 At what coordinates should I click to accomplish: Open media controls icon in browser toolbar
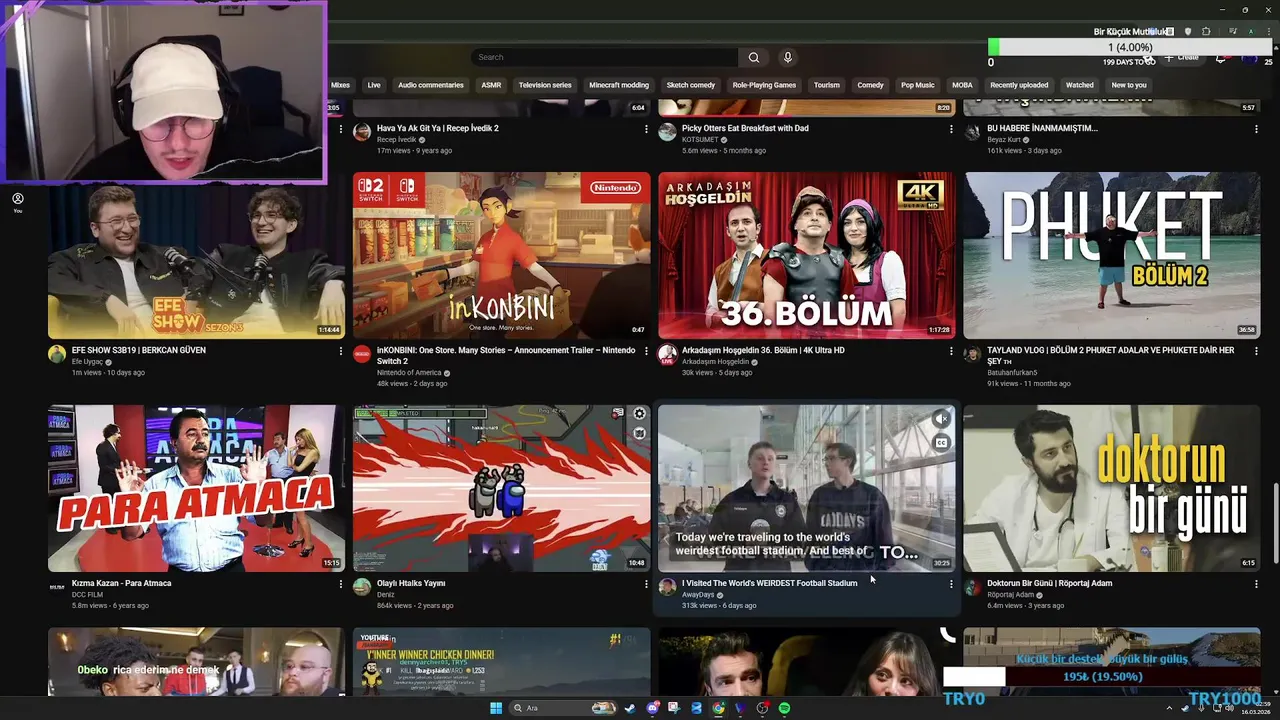(x=1232, y=32)
